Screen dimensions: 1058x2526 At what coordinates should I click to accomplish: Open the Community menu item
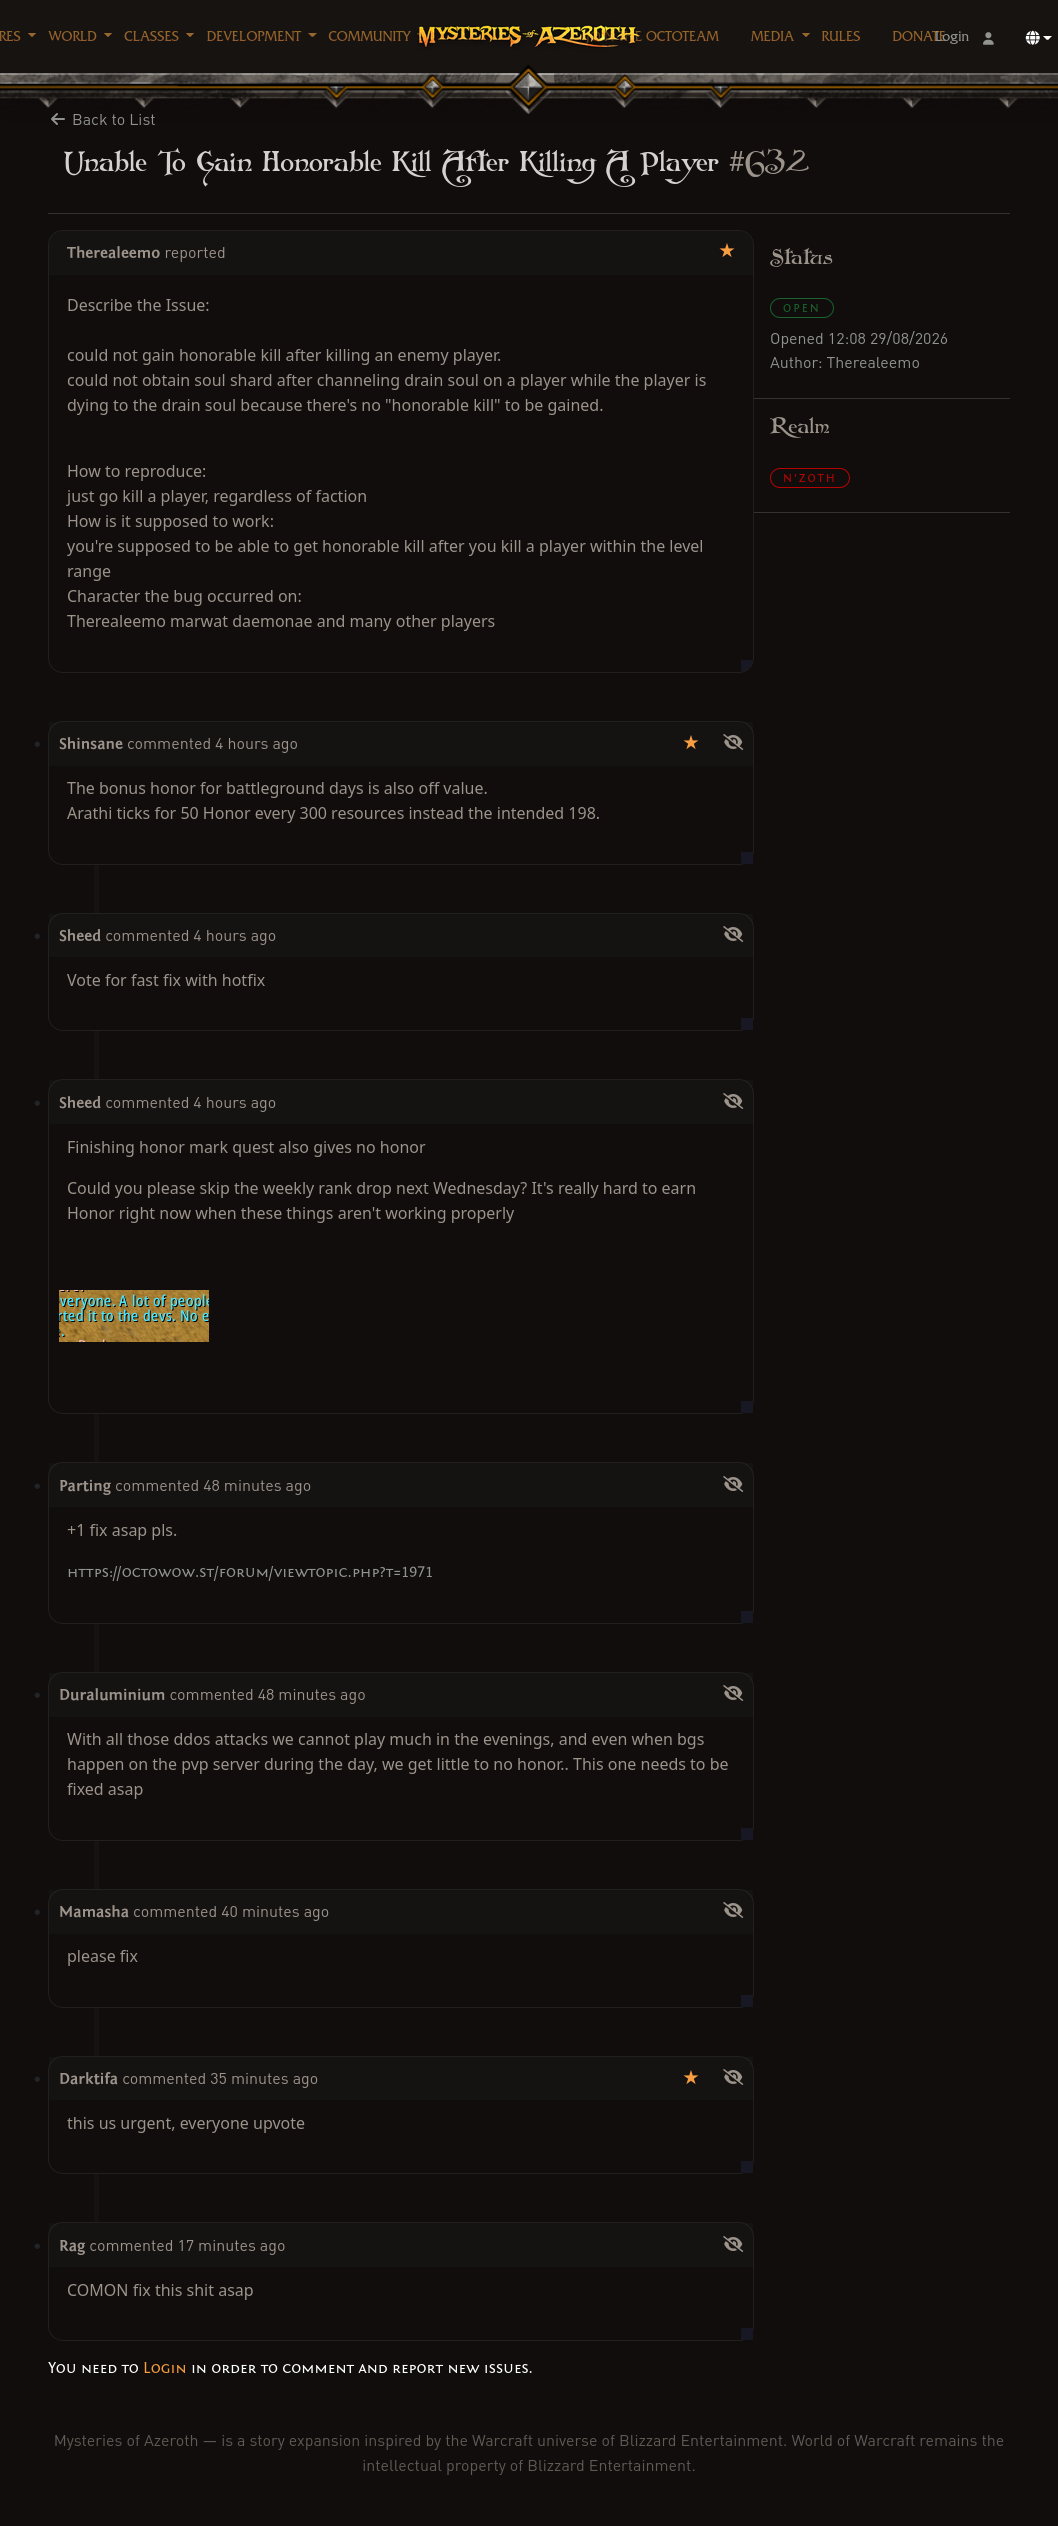pyautogui.click(x=369, y=36)
